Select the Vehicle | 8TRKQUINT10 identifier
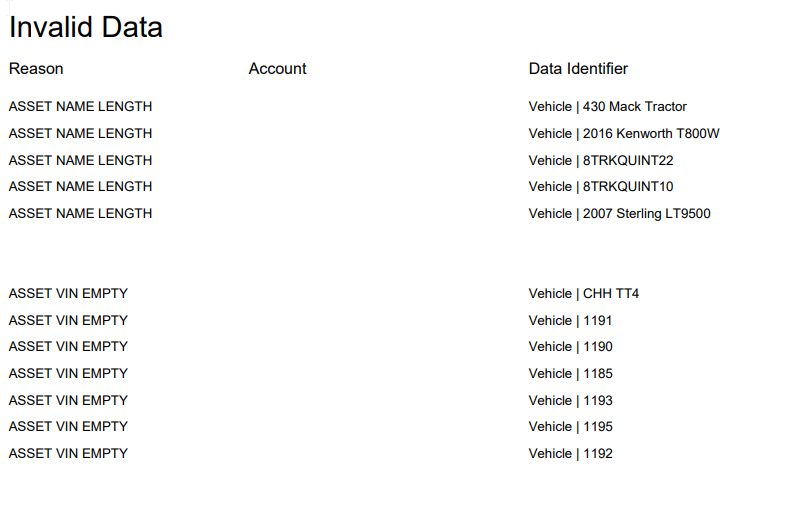 [x=601, y=187]
